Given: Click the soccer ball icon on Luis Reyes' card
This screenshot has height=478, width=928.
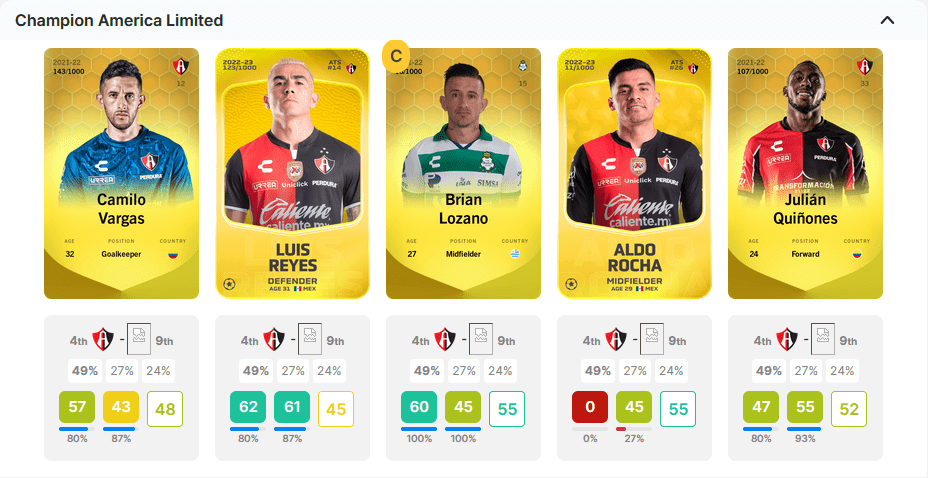Looking at the screenshot, I should point(230,284).
